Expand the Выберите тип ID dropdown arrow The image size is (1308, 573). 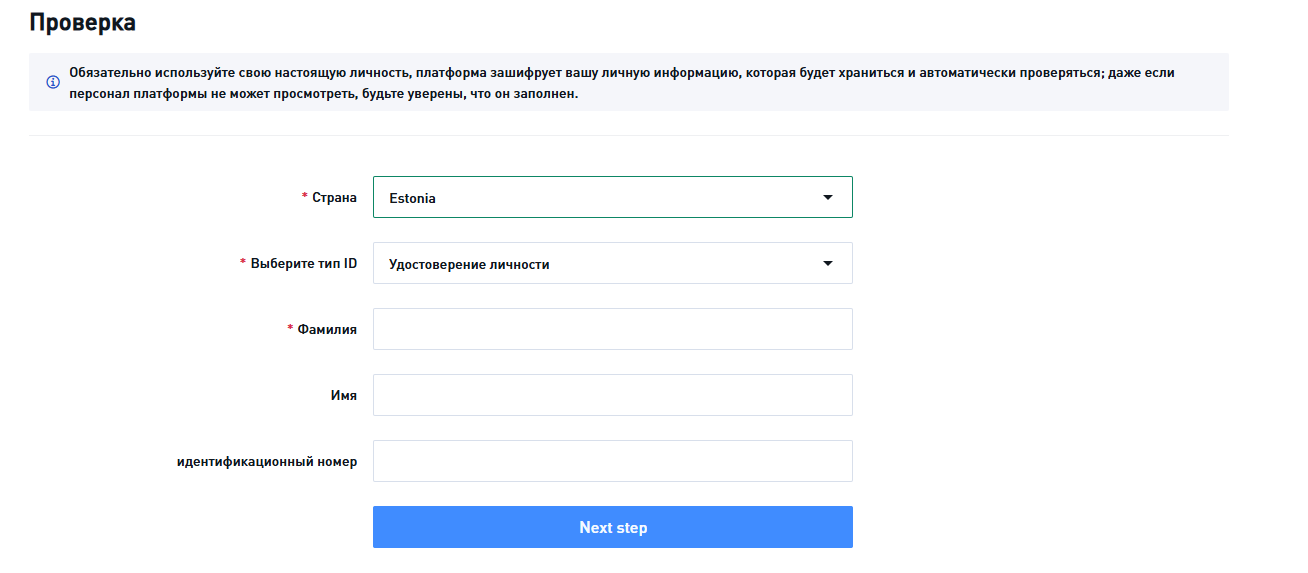click(x=827, y=263)
